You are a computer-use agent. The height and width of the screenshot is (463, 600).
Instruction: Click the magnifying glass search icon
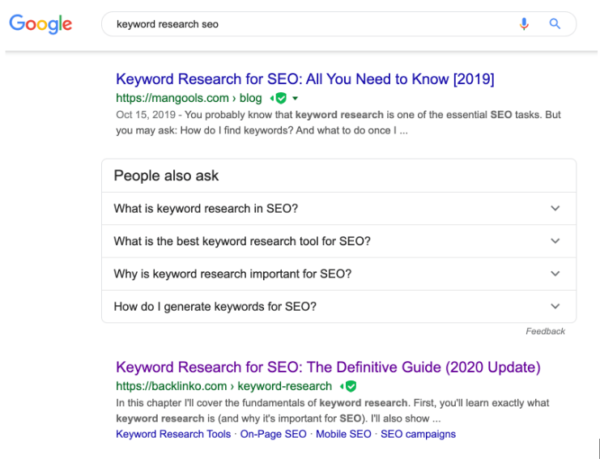coord(555,24)
